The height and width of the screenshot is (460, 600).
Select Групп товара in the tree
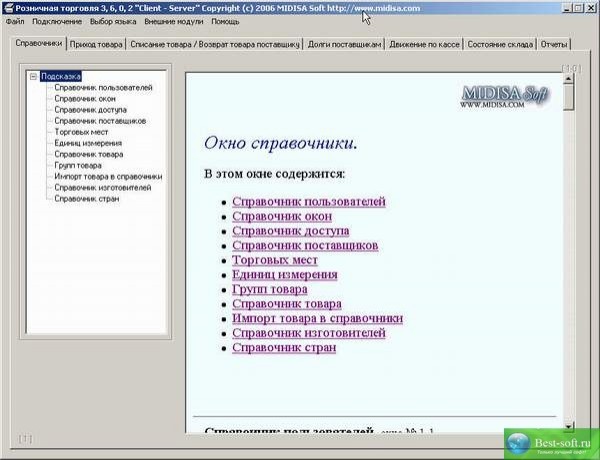[78, 165]
